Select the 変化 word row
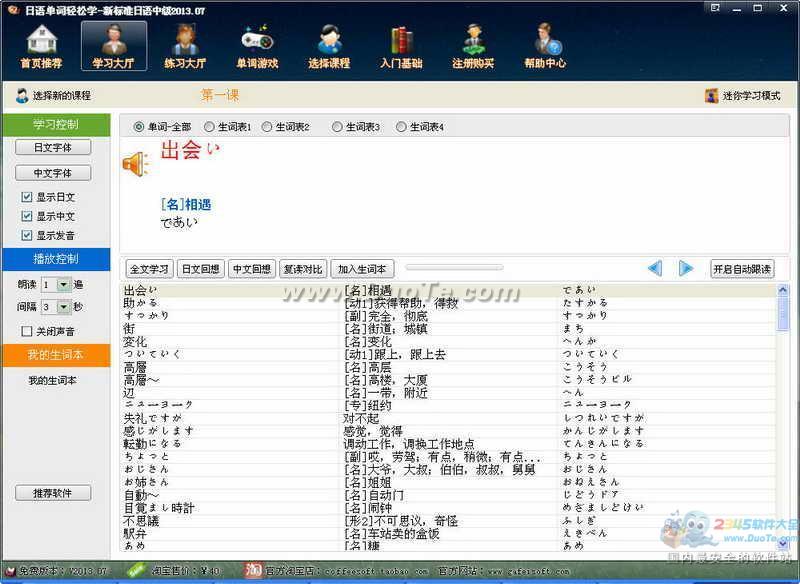 (x=449, y=341)
